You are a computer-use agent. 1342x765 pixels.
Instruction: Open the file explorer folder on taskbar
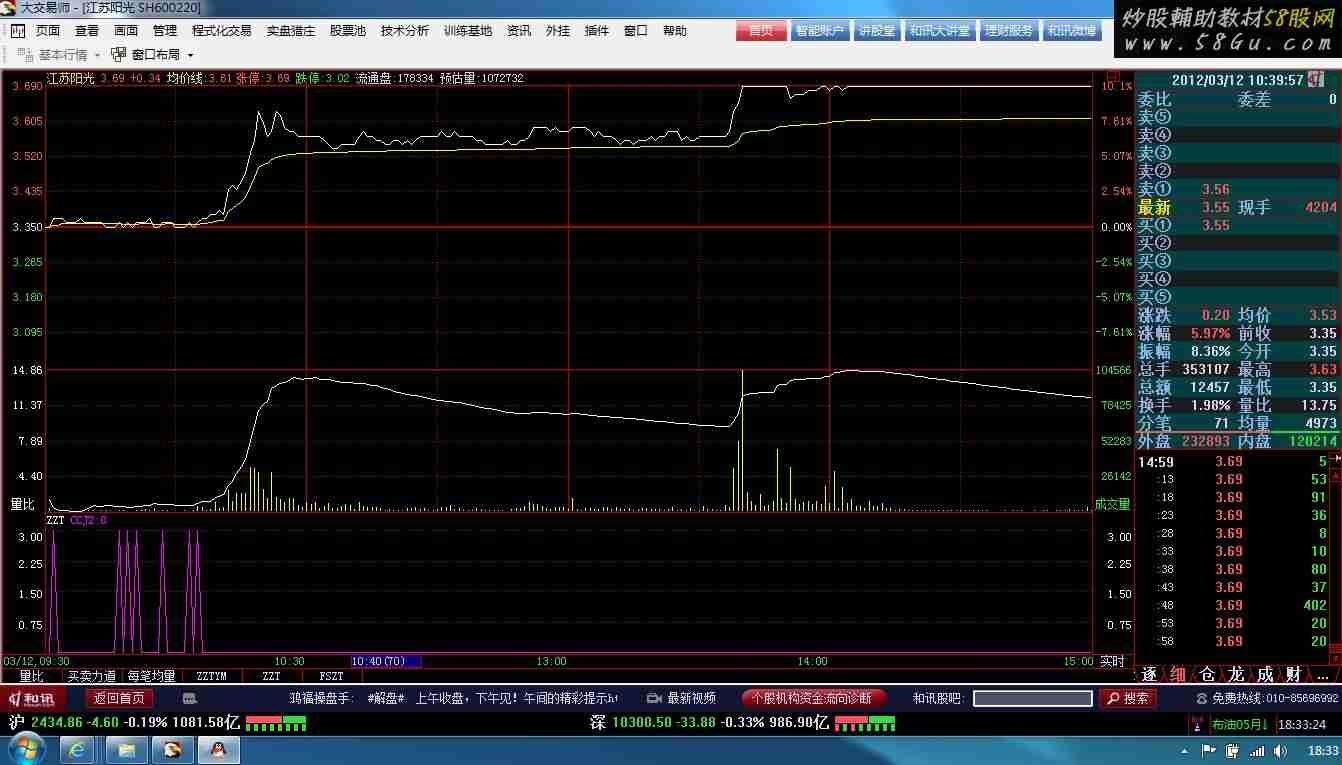point(126,748)
